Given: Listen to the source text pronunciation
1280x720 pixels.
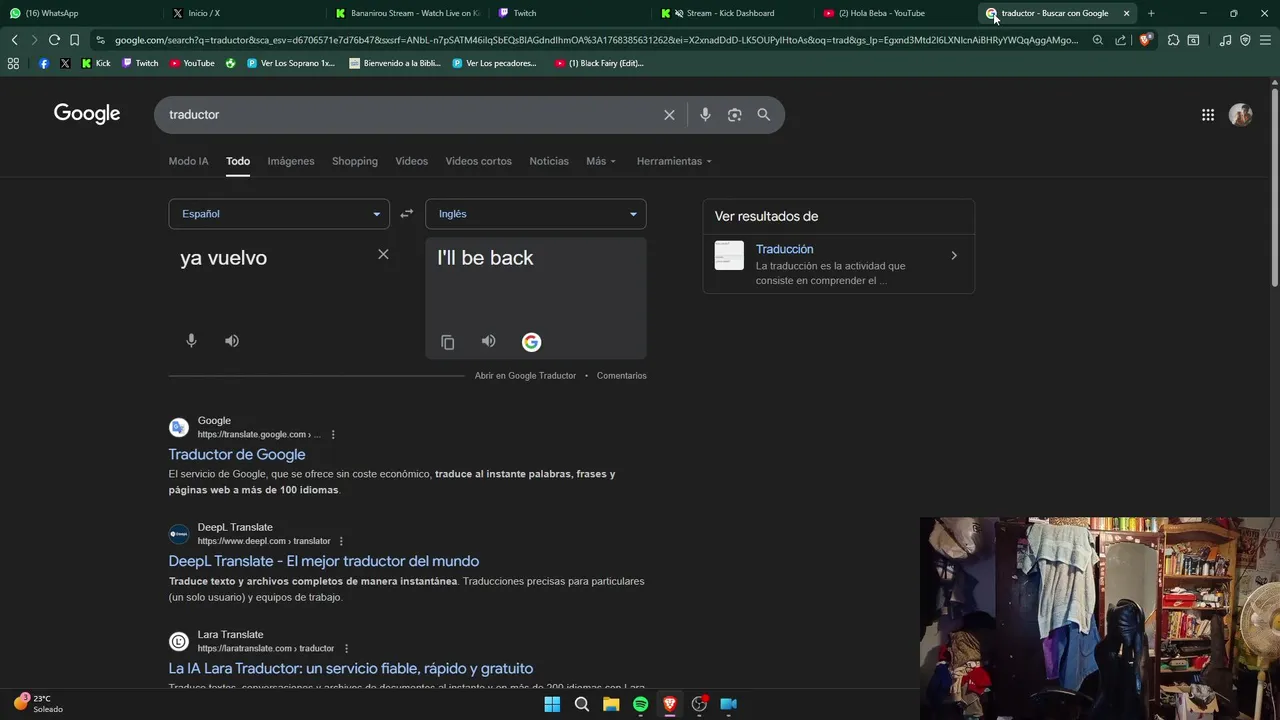Looking at the screenshot, I should point(232,341).
